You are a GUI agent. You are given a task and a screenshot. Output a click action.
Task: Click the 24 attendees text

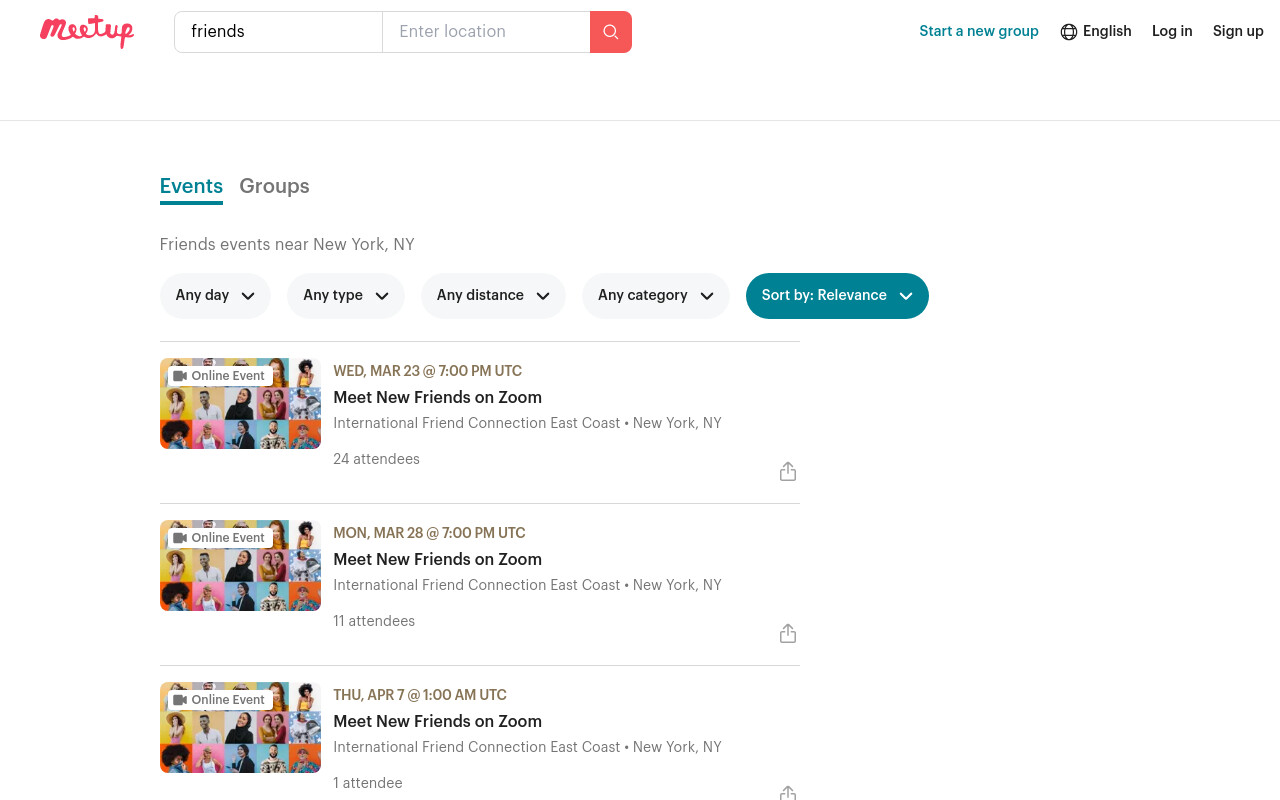coord(376,460)
